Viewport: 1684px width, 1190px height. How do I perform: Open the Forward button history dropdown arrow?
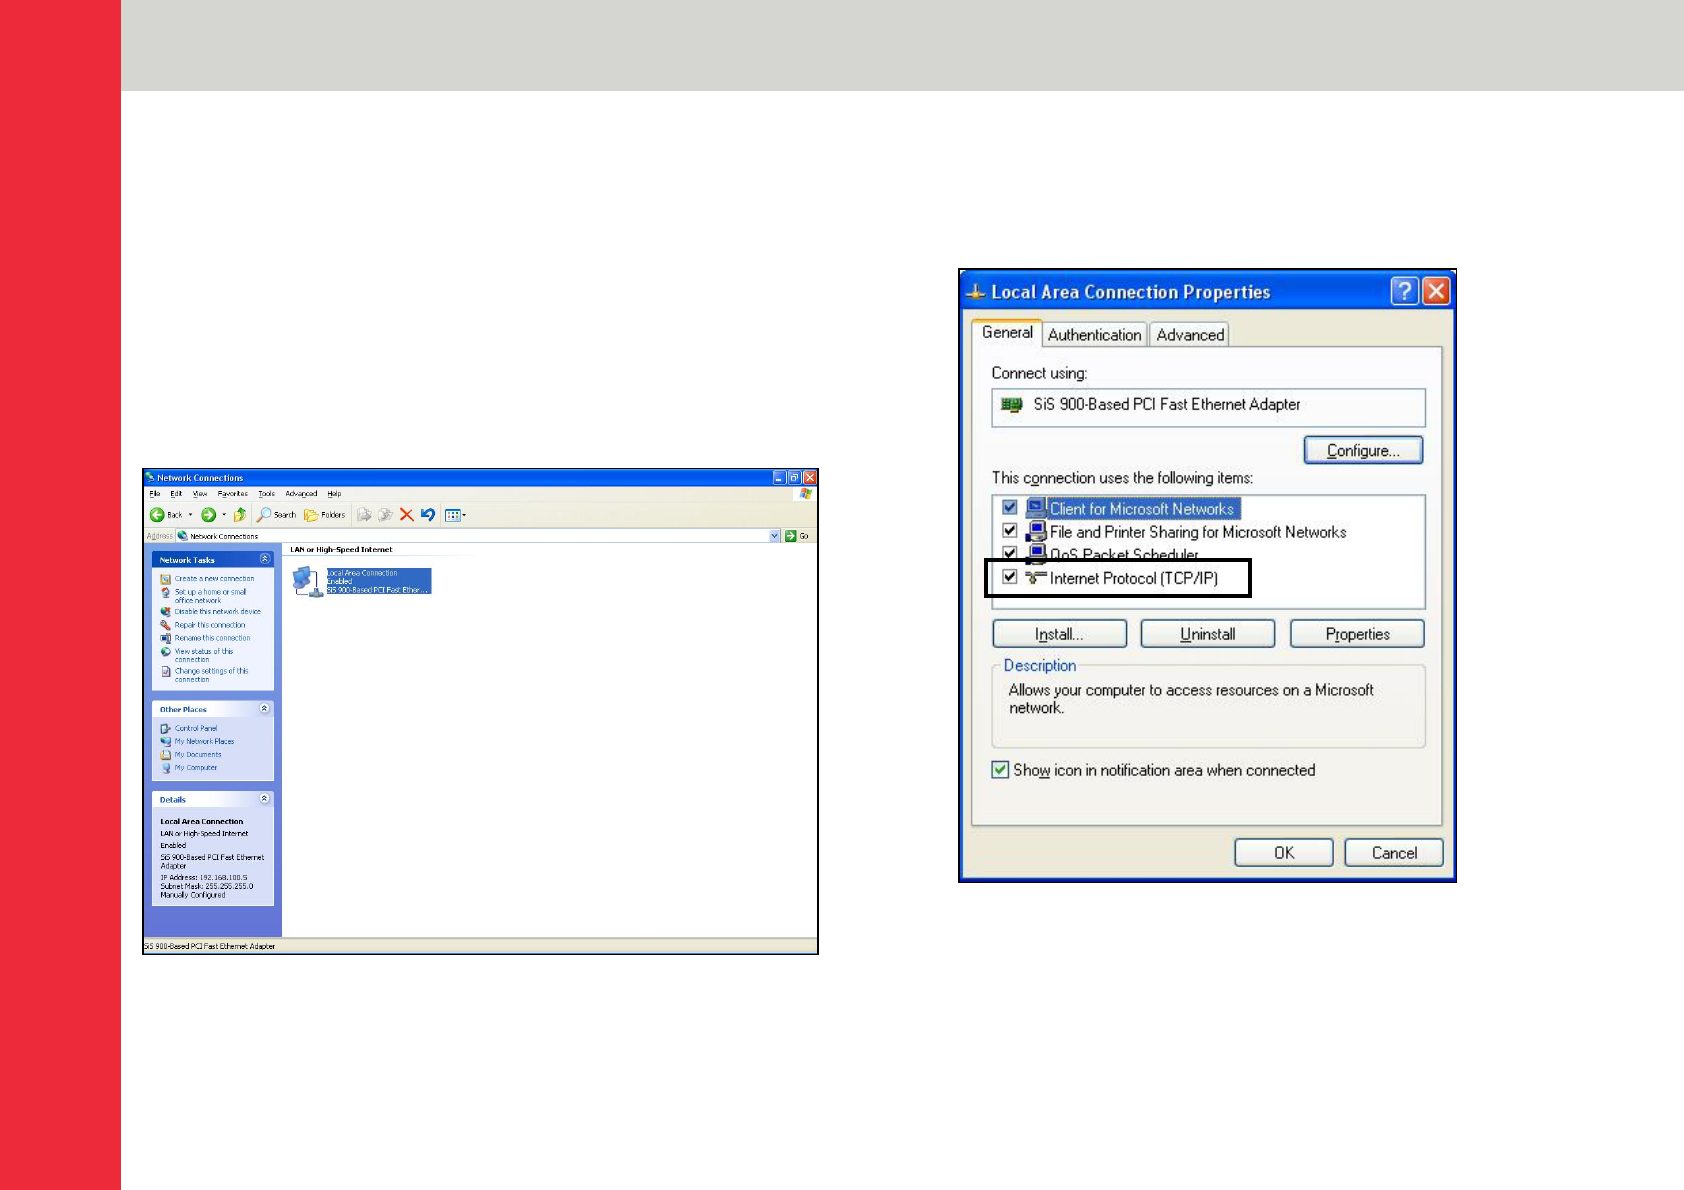224,515
